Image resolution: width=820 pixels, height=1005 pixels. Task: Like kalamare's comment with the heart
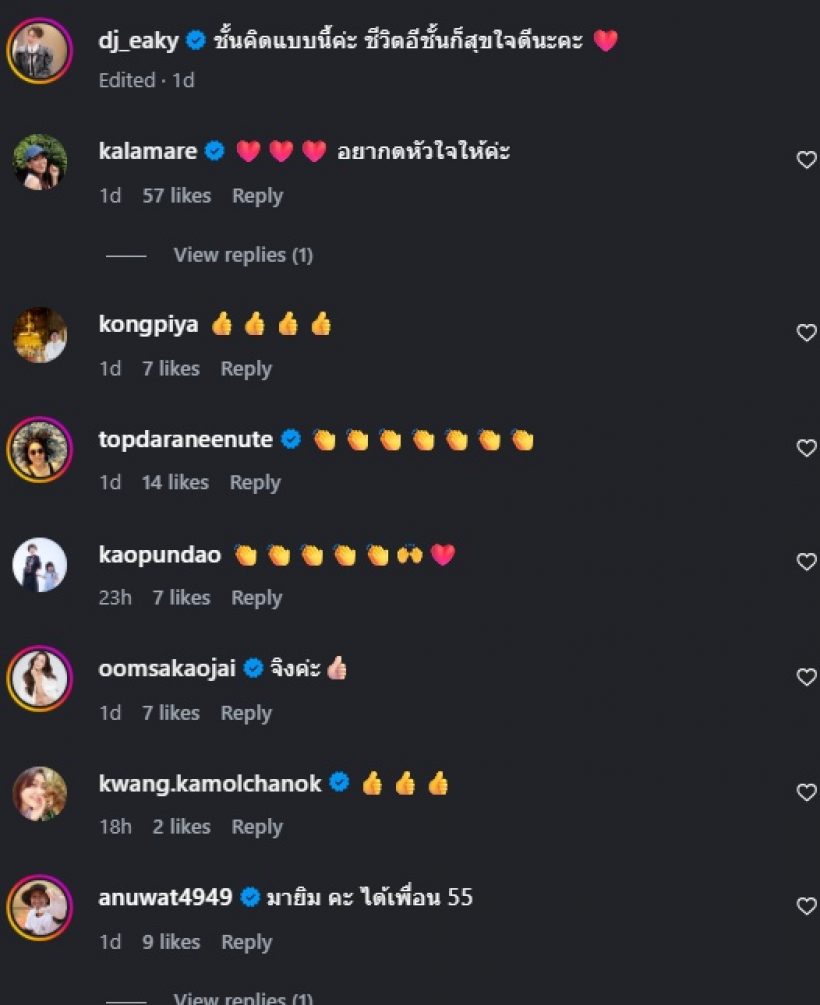point(806,160)
